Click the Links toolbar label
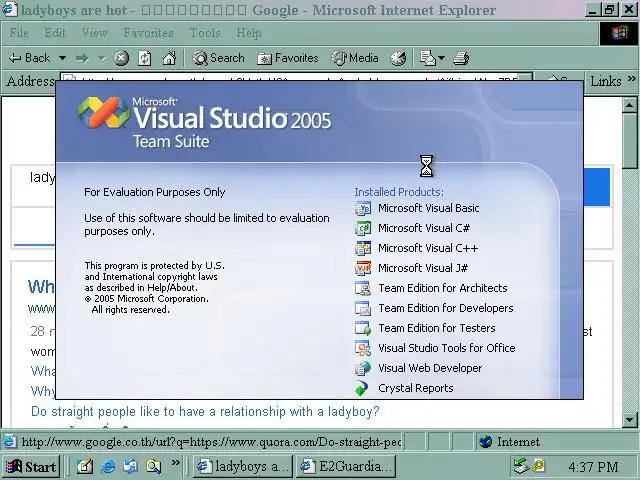Screen dimensions: 640x480 click(606, 81)
